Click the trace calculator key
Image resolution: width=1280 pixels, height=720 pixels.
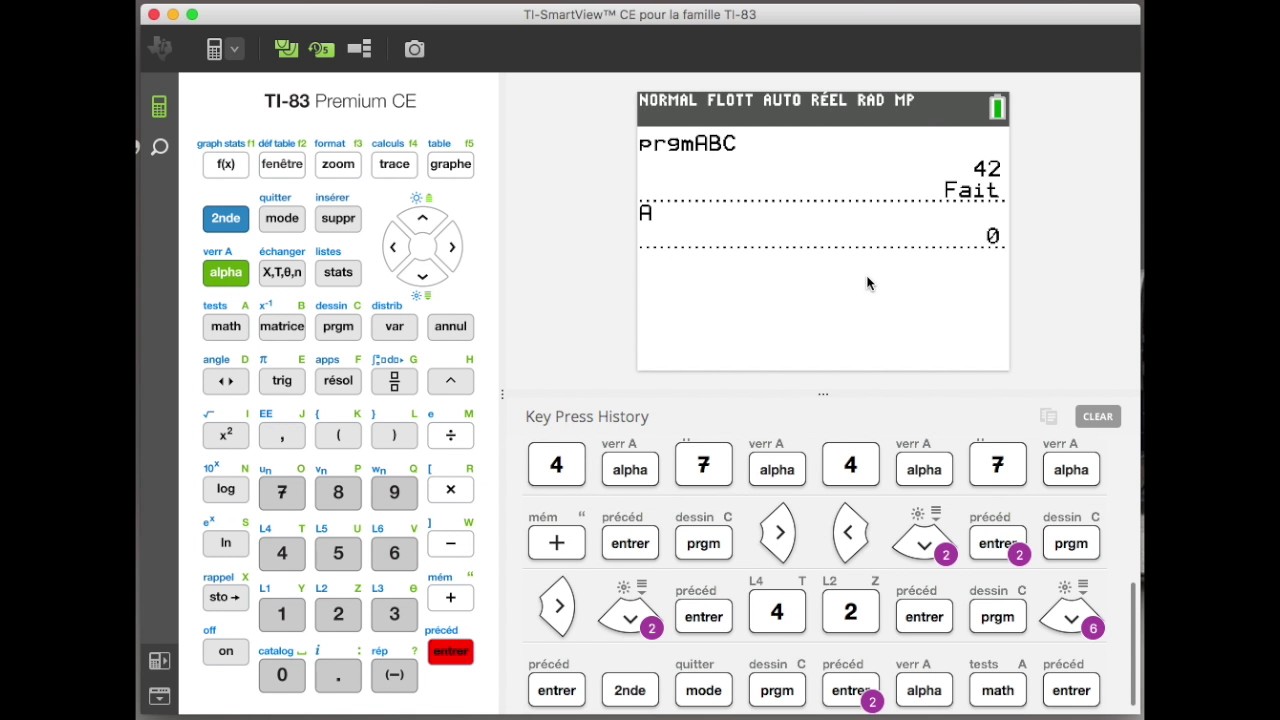[394, 164]
